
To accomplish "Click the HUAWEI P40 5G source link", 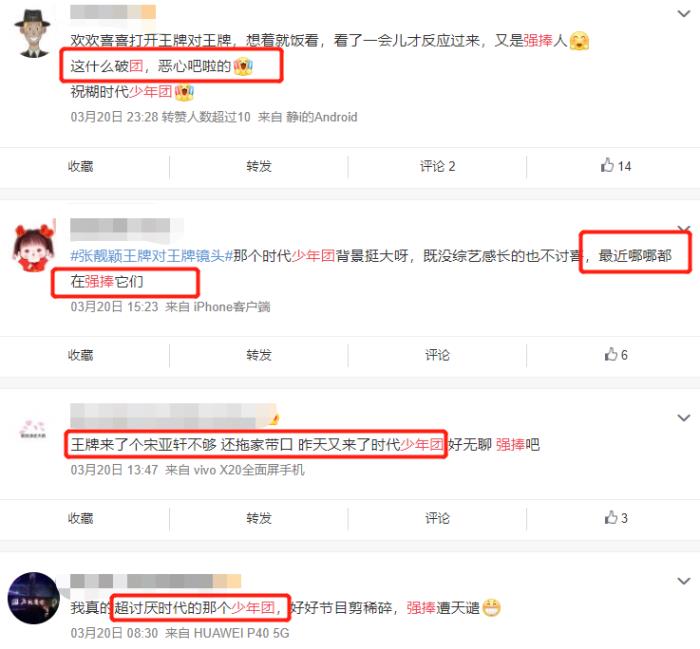I will point(241,632).
